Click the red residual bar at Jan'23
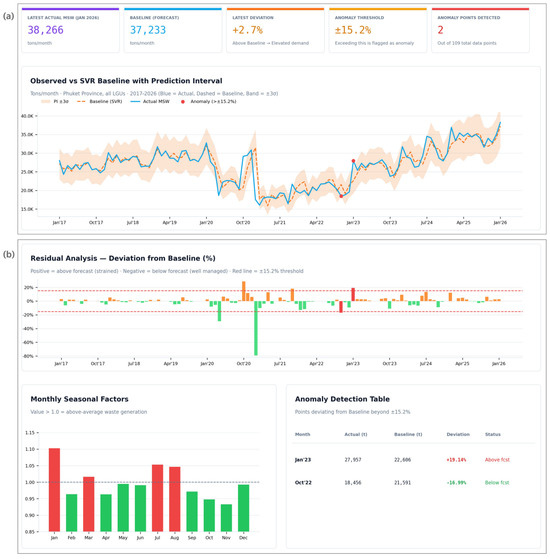 [x=353, y=294]
